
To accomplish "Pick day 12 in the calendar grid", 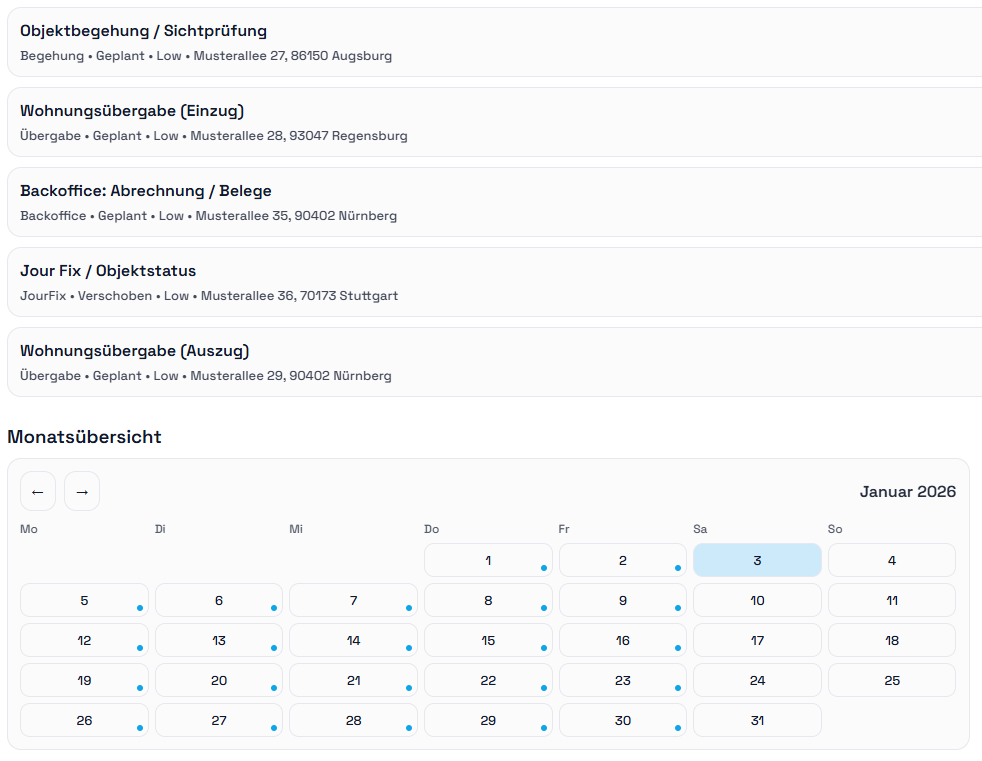I will (x=84, y=641).
